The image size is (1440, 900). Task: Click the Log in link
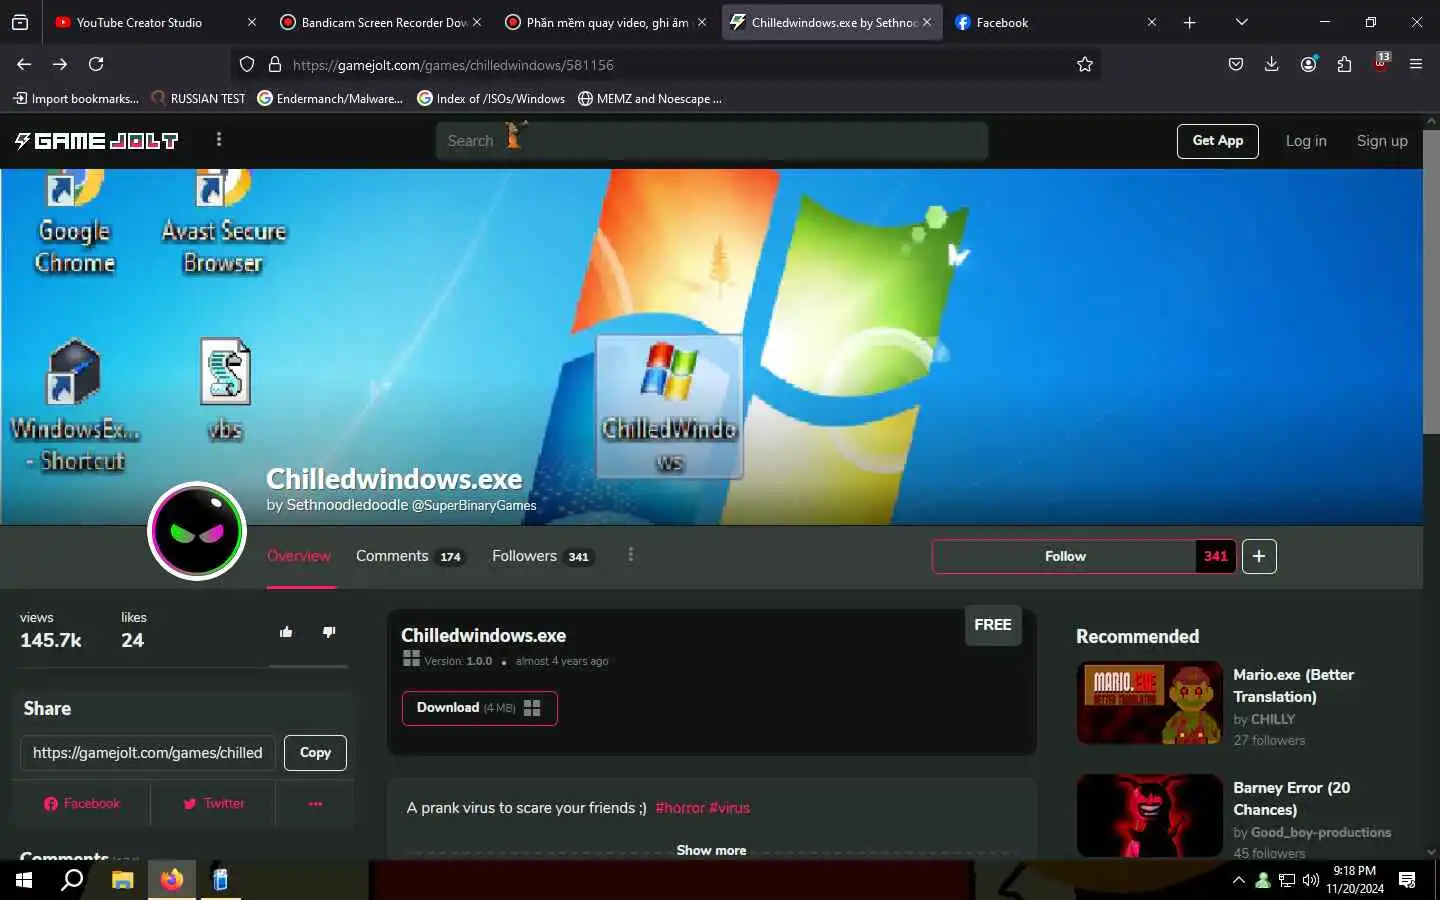(x=1306, y=141)
